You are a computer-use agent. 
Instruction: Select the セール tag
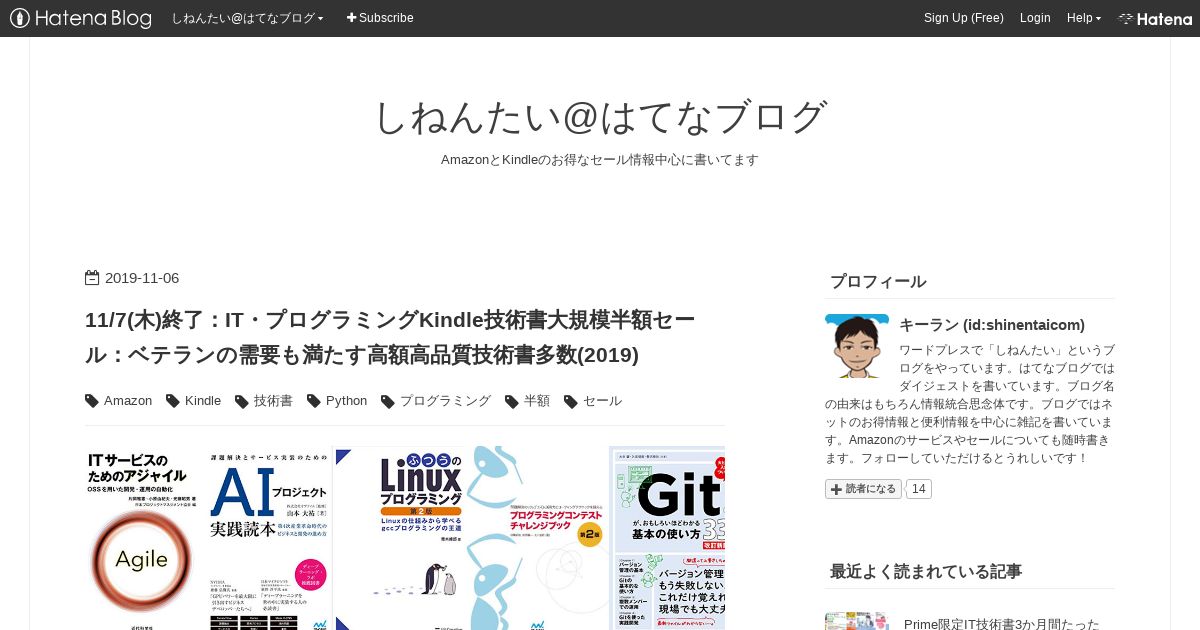click(x=602, y=401)
